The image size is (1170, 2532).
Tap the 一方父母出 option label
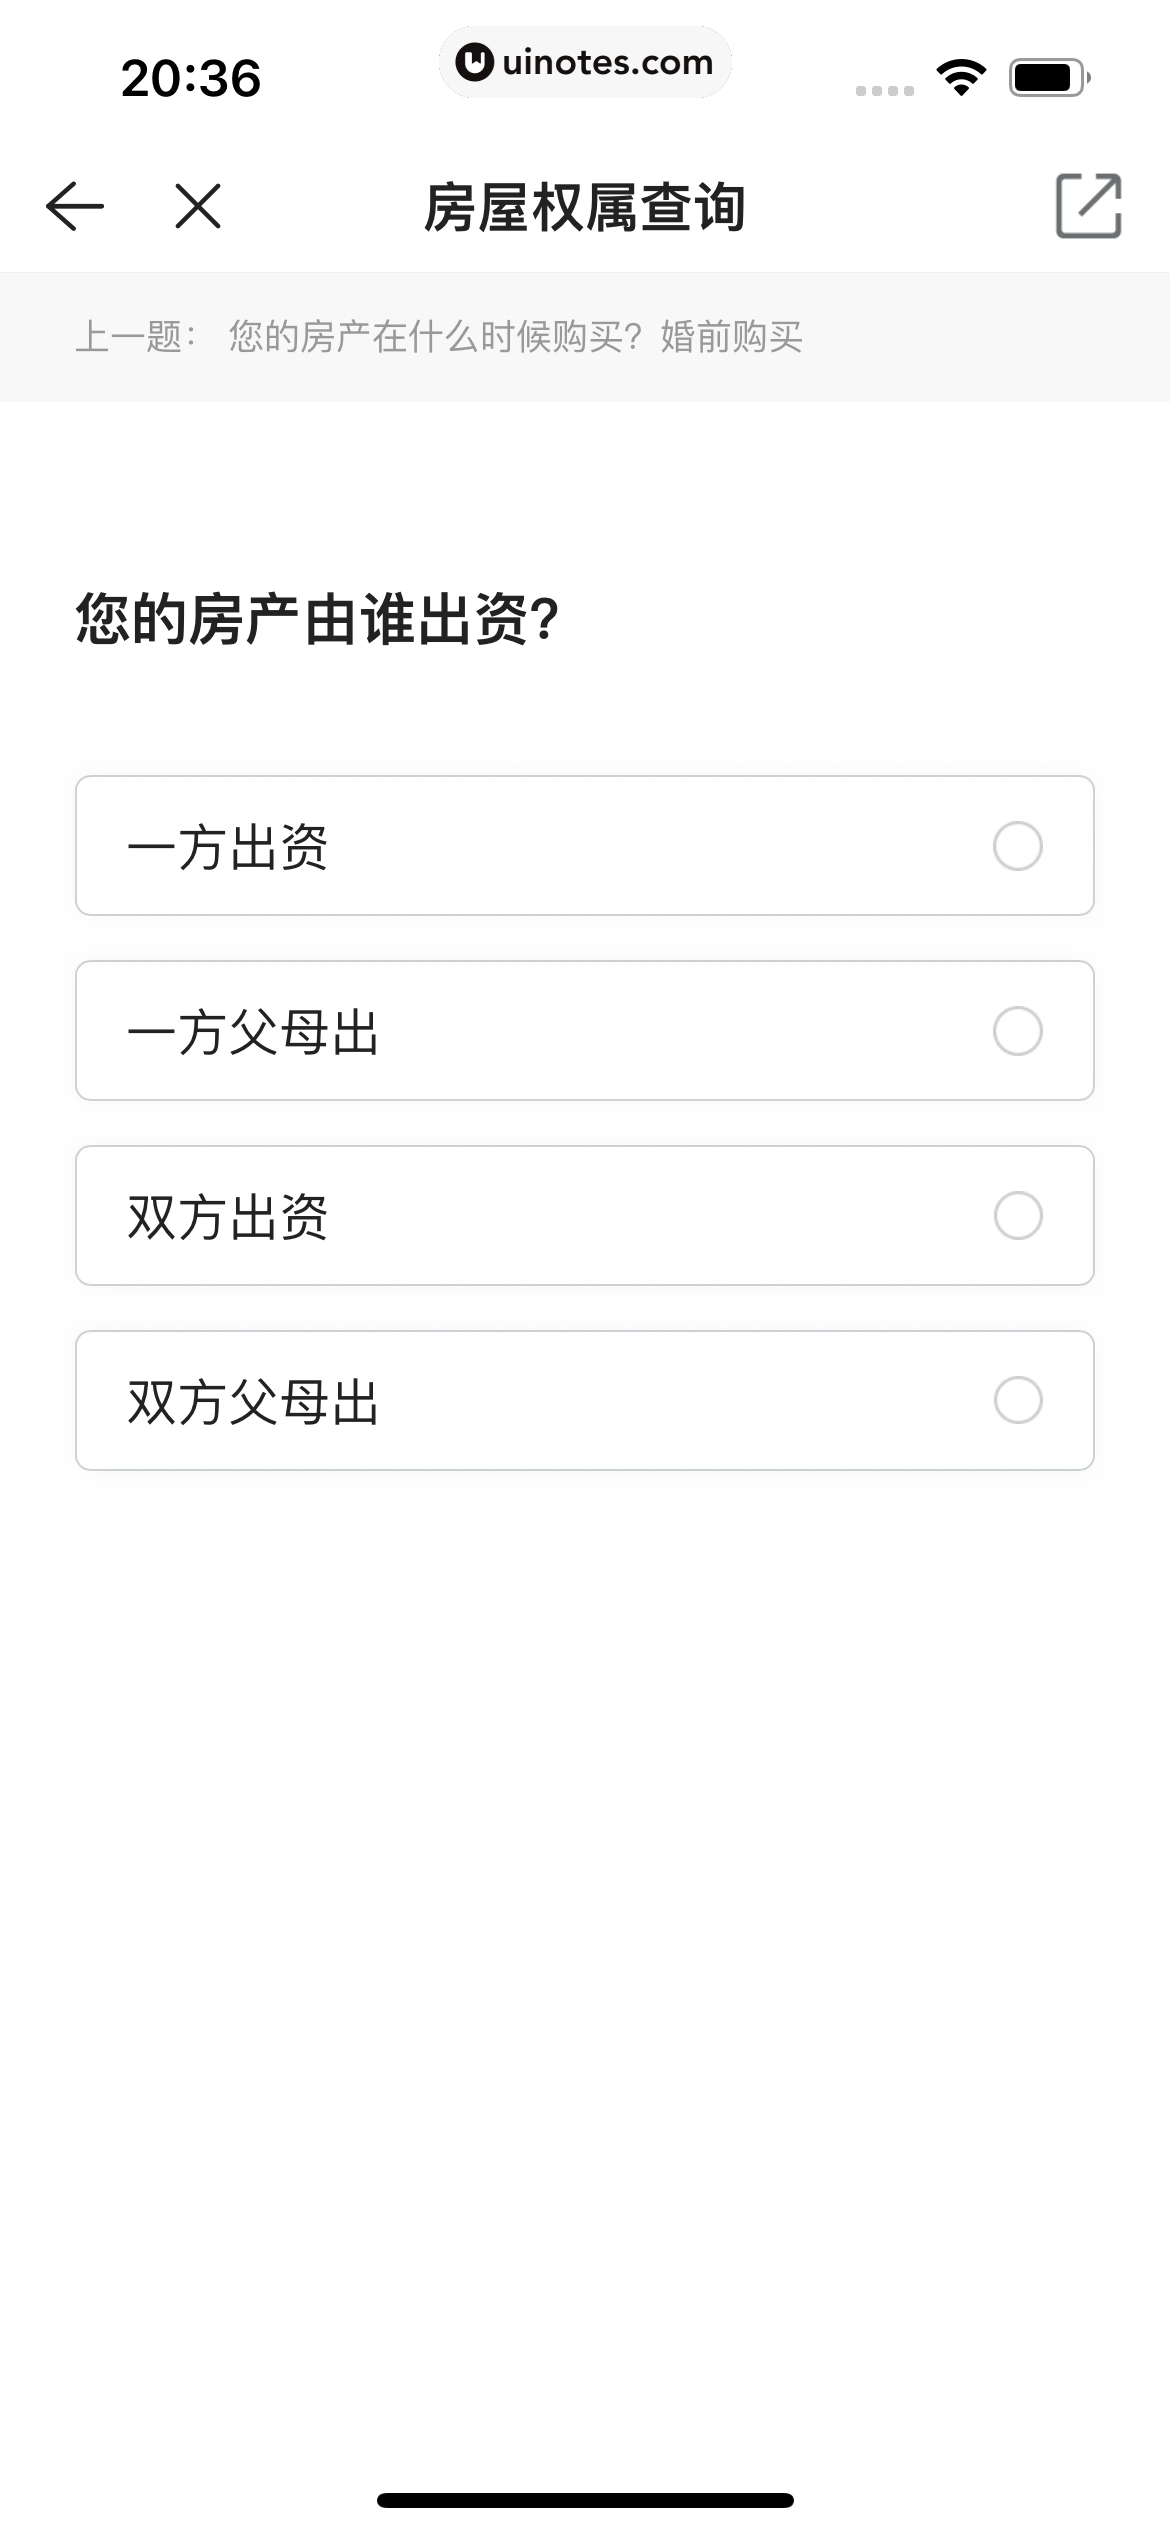tap(254, 1033)
